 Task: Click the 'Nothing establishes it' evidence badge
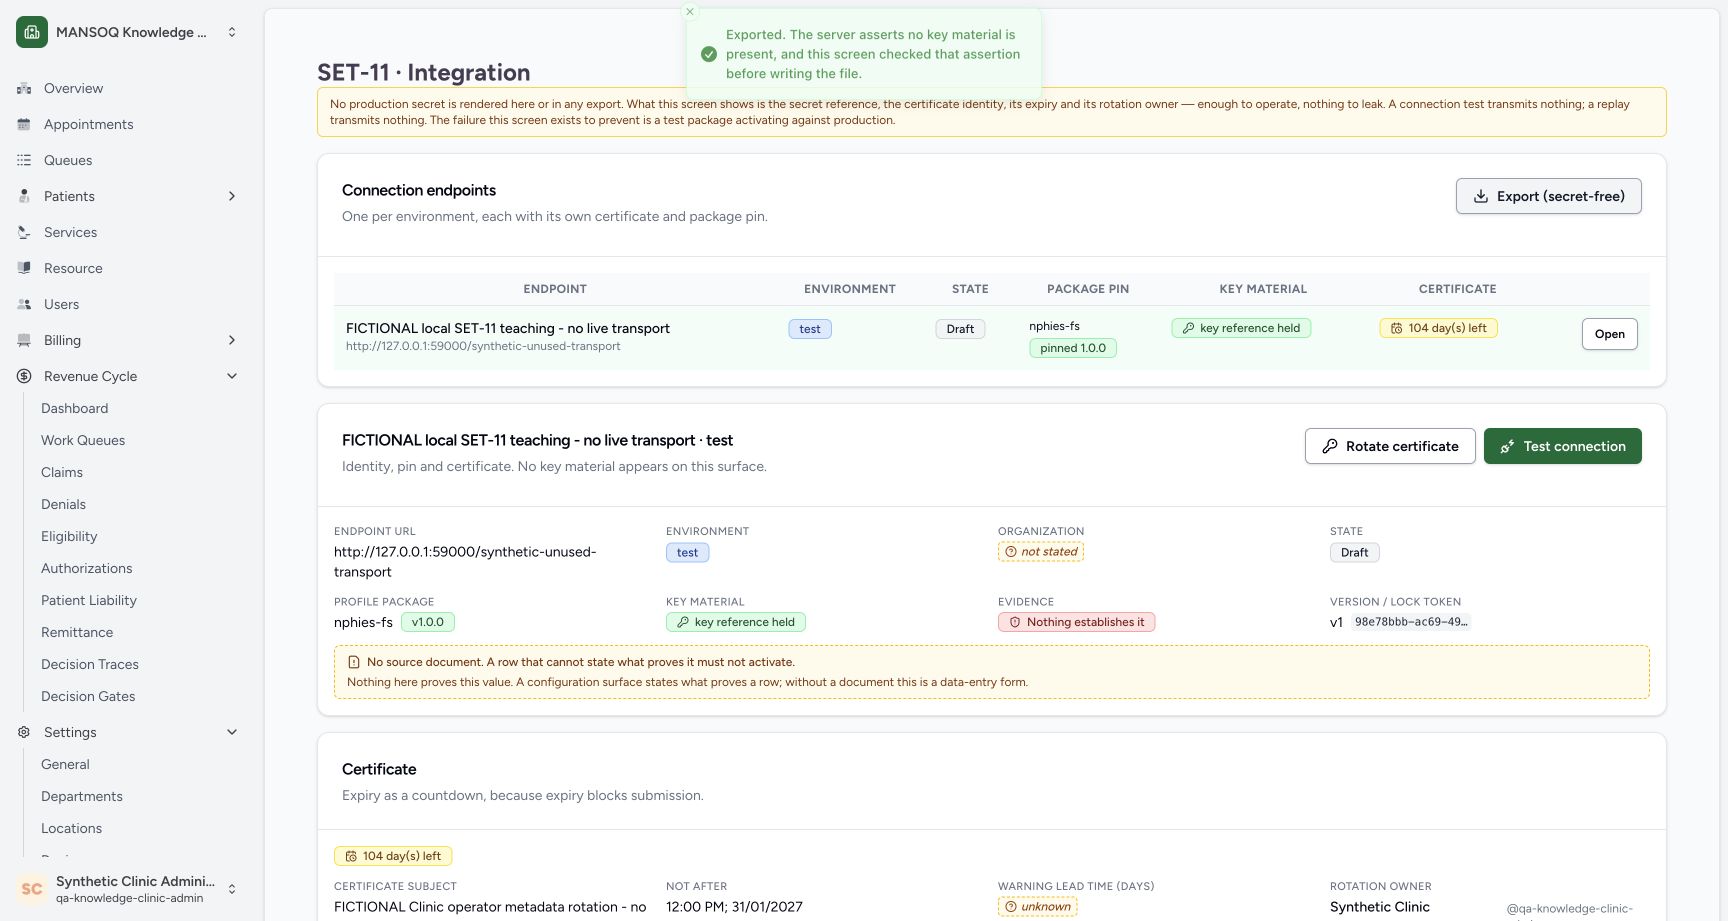point(1076,622)
